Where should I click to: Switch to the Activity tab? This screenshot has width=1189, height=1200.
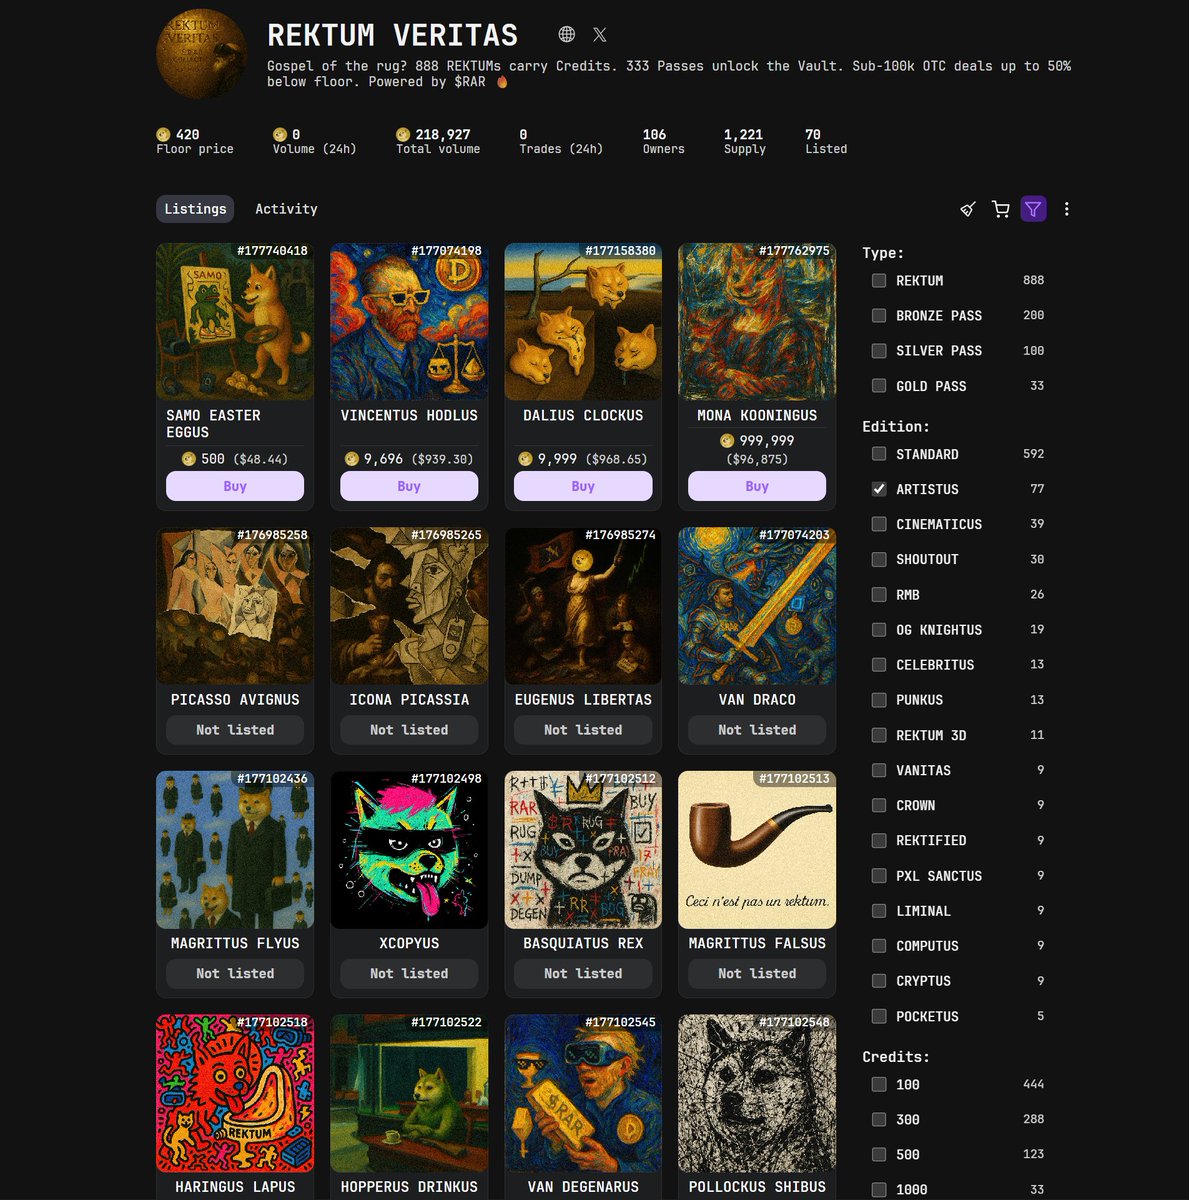[286, 209]
